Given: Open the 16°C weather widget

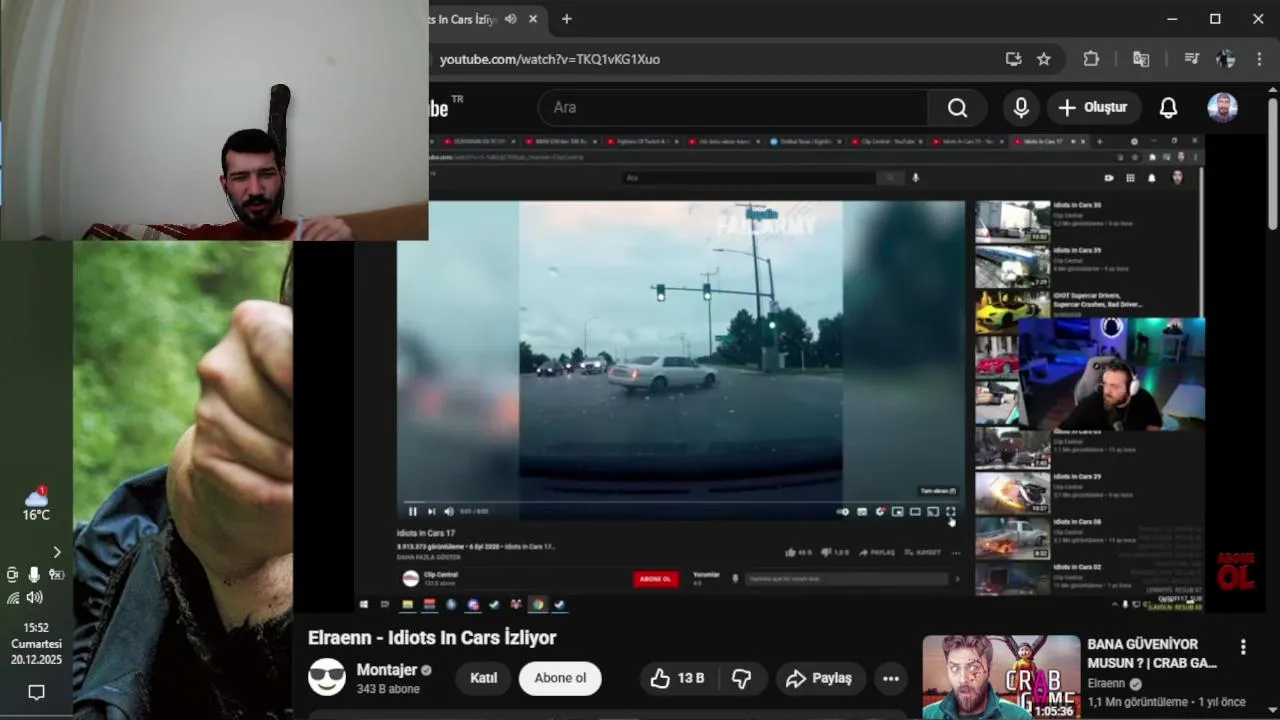Looking at the screenshot, I should (36, 505).
